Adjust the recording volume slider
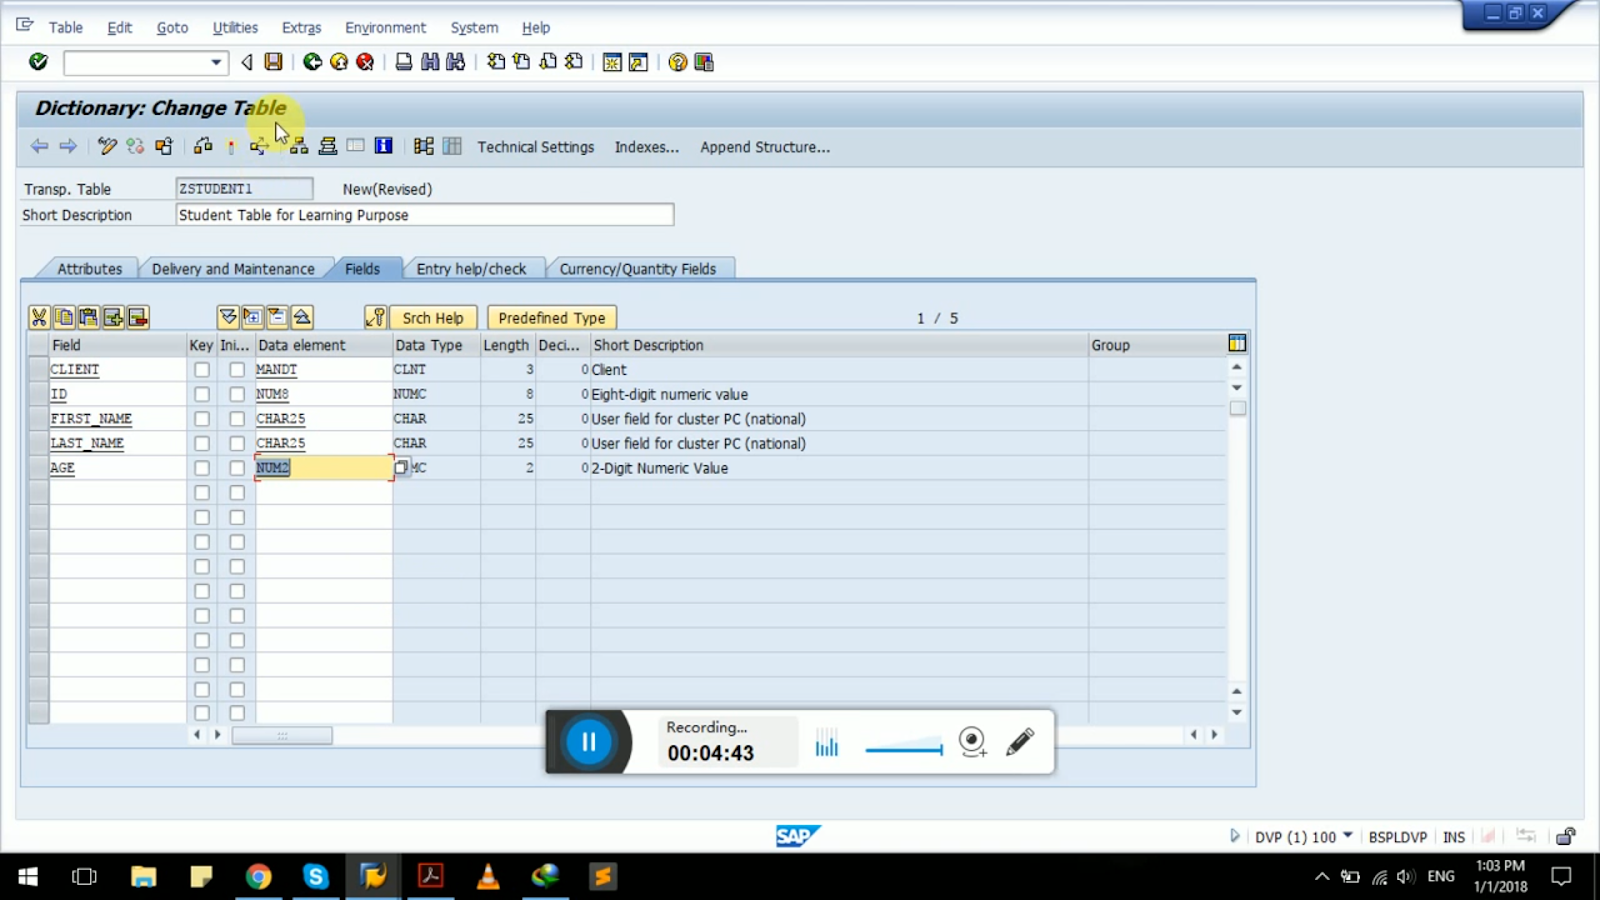This screenshot has width=1600, height=900. coord(903,748)
